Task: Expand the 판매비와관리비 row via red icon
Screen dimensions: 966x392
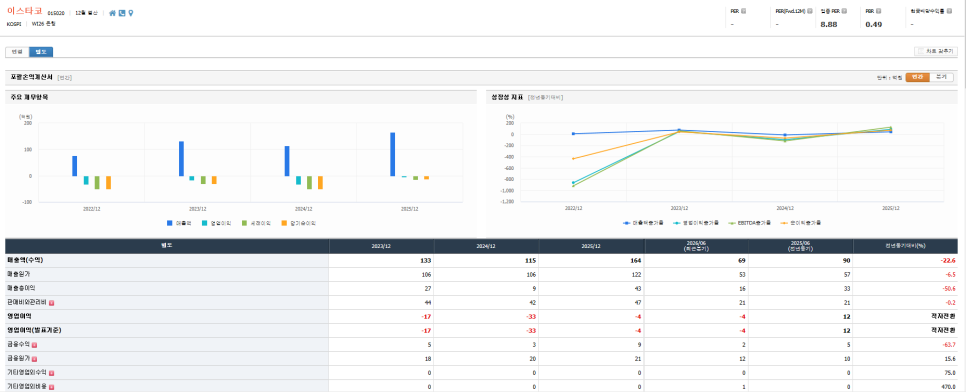Action: pyautogui.click(x=52, y=303)
